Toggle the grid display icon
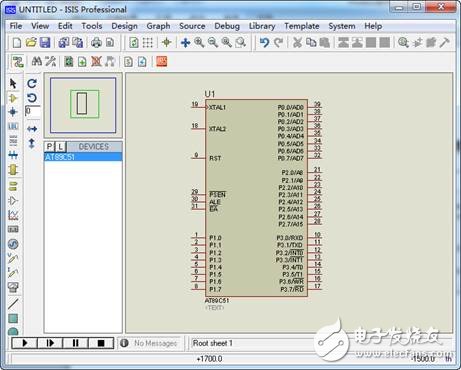 [x=148, y=42]
